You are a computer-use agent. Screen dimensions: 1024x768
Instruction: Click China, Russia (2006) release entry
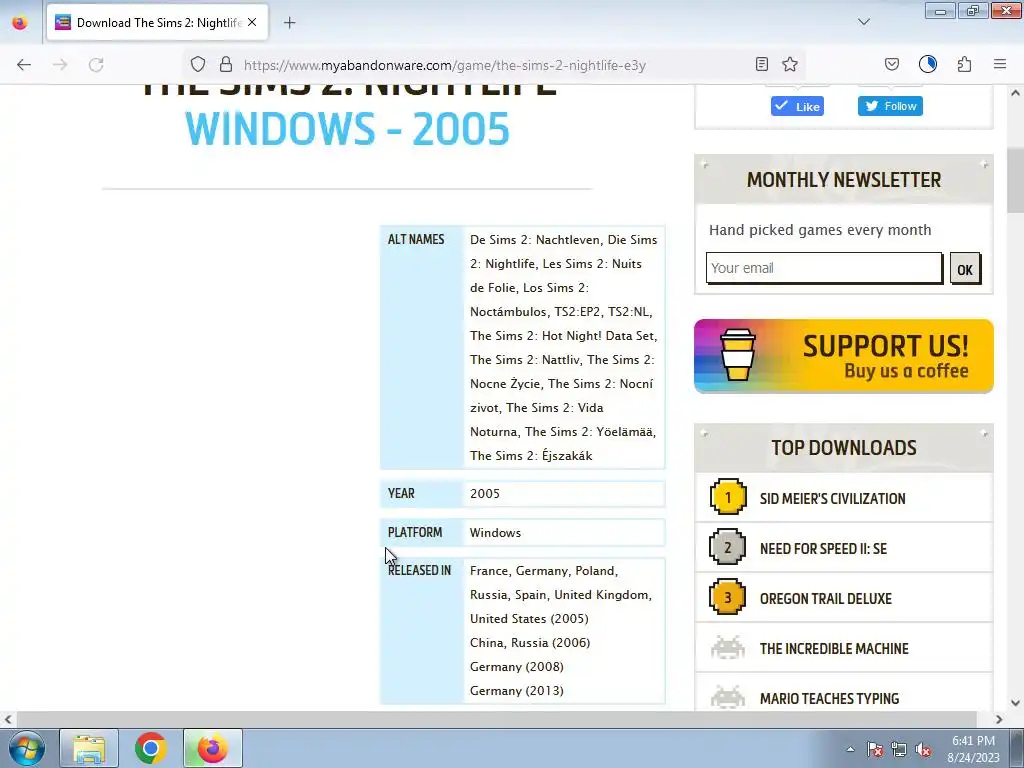(530, 643)
